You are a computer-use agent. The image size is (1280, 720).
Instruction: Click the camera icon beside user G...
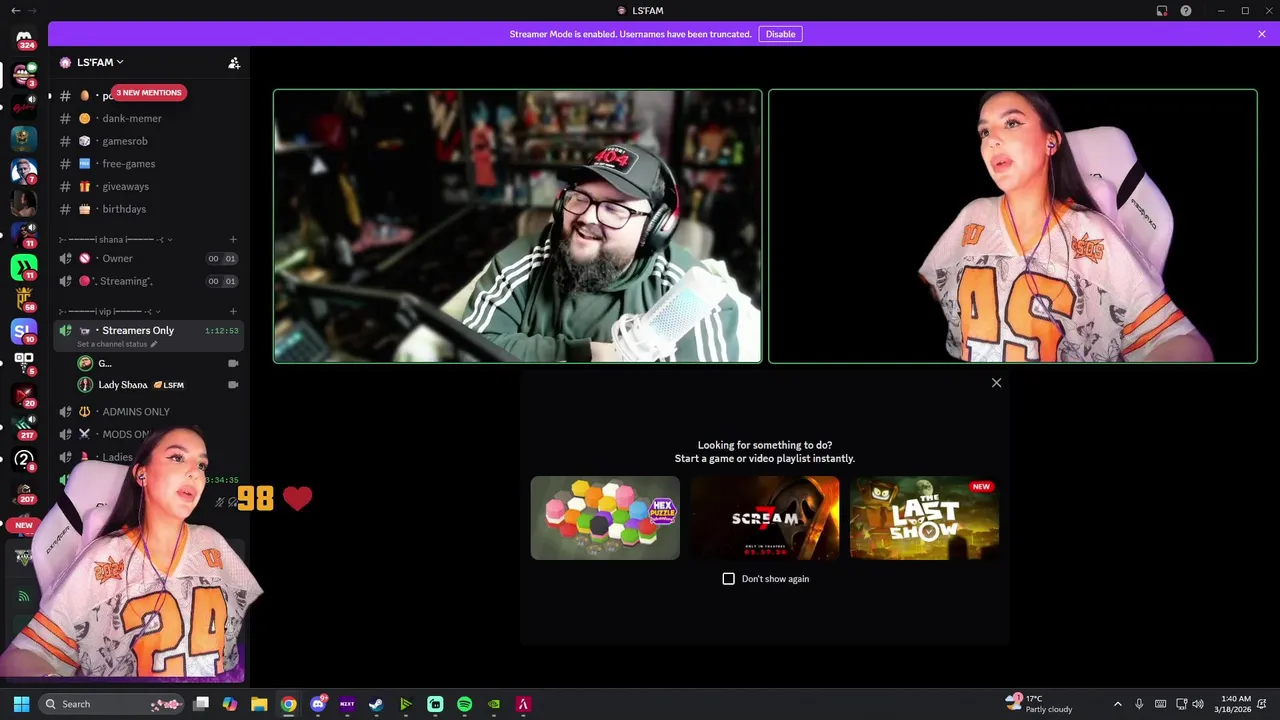[233, 363]
